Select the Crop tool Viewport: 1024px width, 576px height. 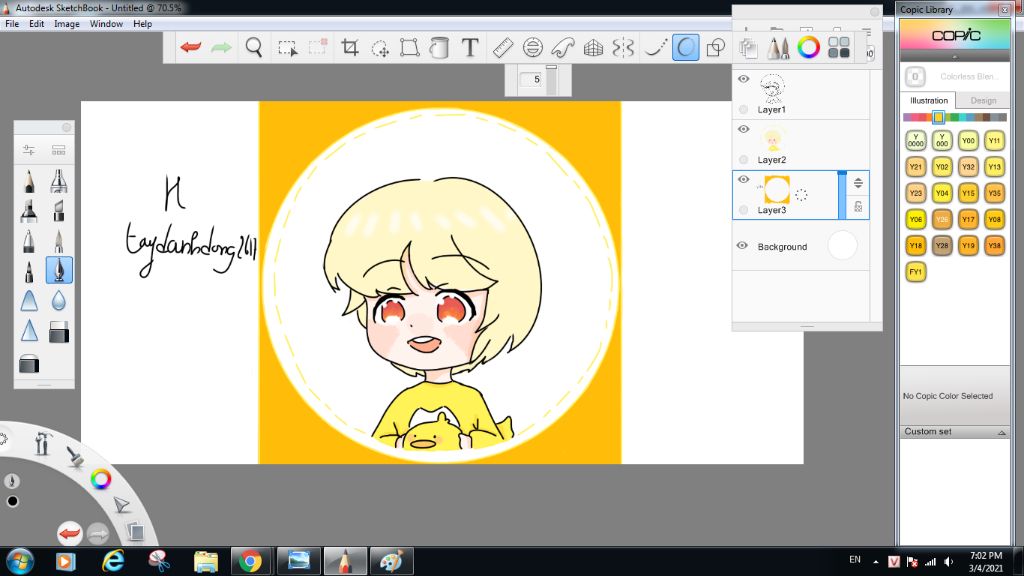pos(350,47)
